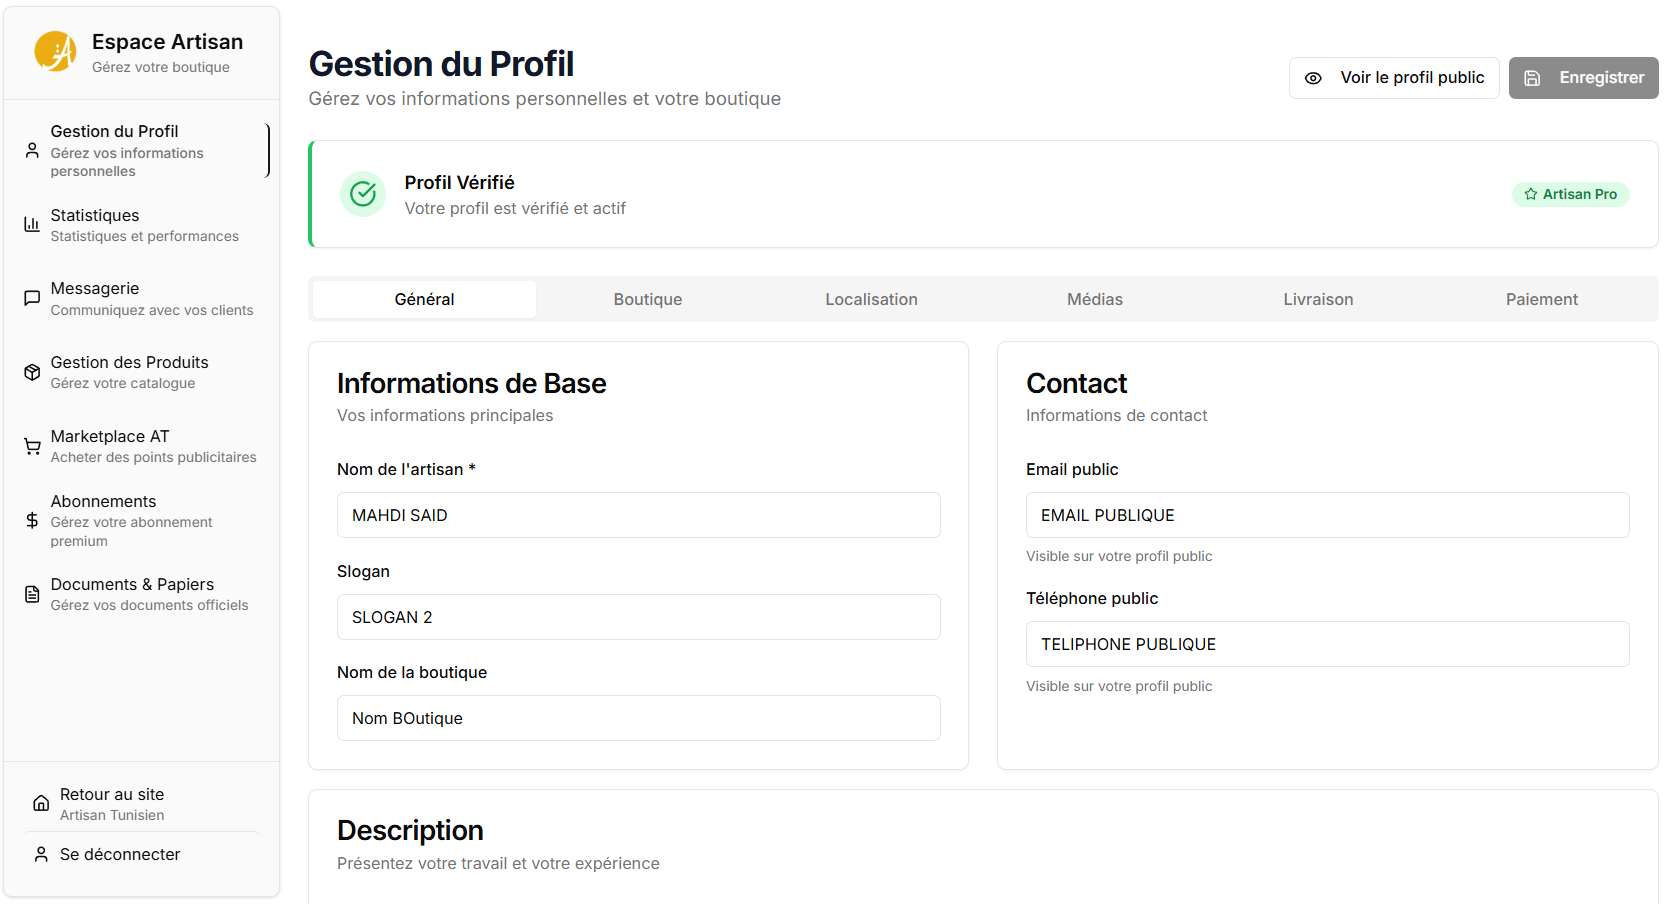The width and height of the screenshot is (1674, 904).
Task: Click the Messagerie chat bubble icon
Action: [32, 298]
